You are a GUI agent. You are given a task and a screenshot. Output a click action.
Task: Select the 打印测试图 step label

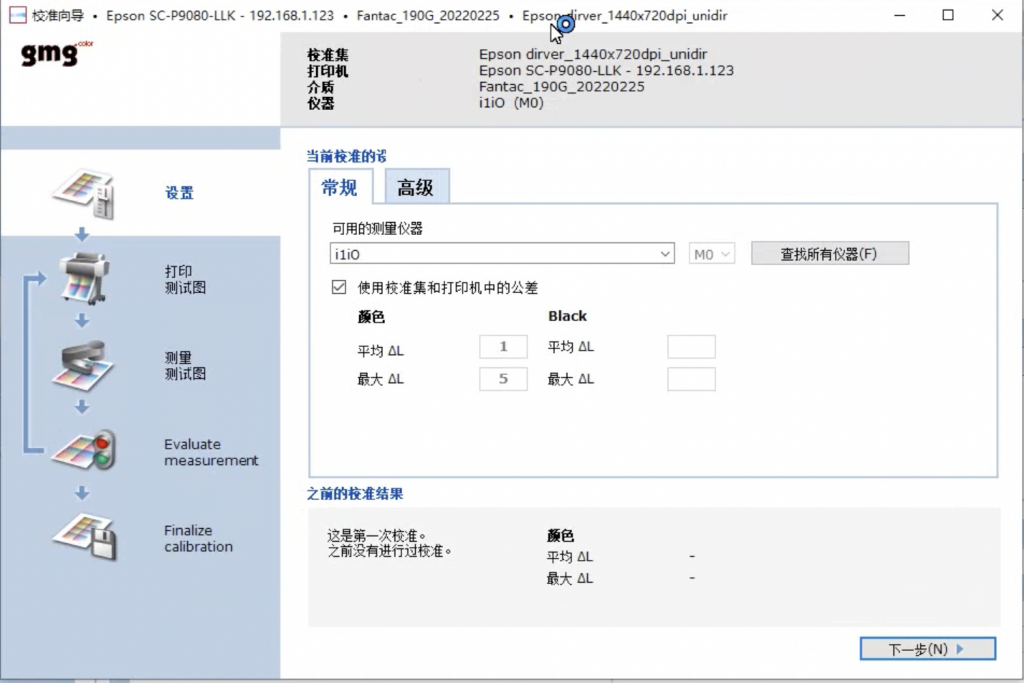tap(185, 279)
